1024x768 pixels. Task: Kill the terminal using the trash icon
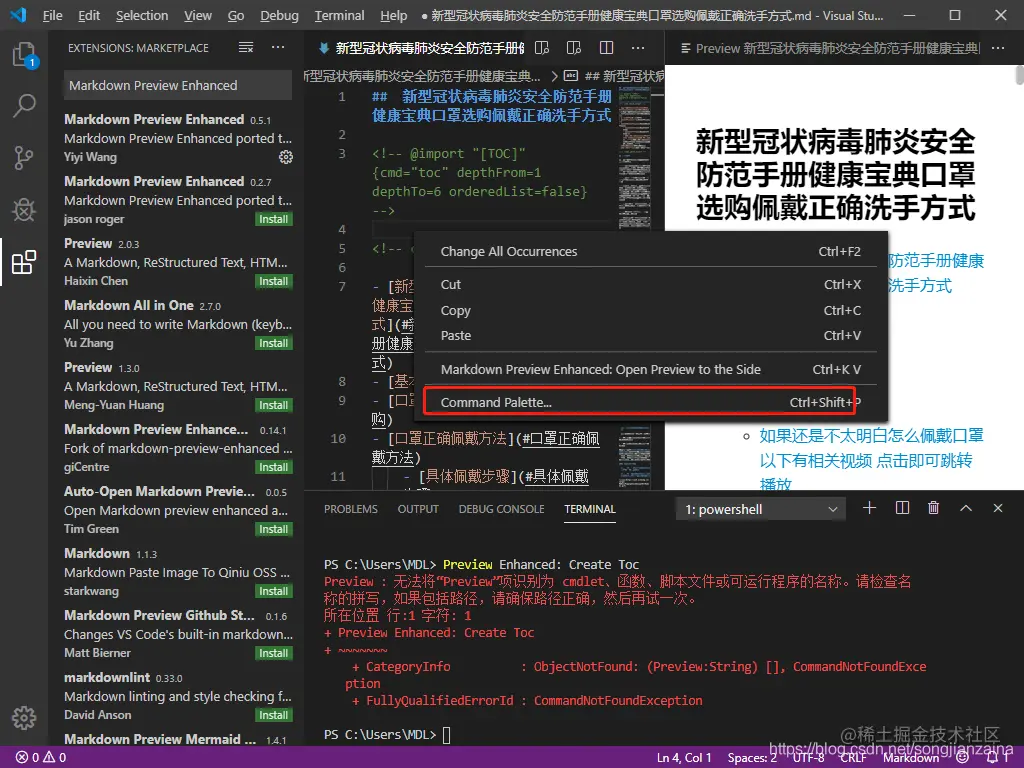[933, 508]
